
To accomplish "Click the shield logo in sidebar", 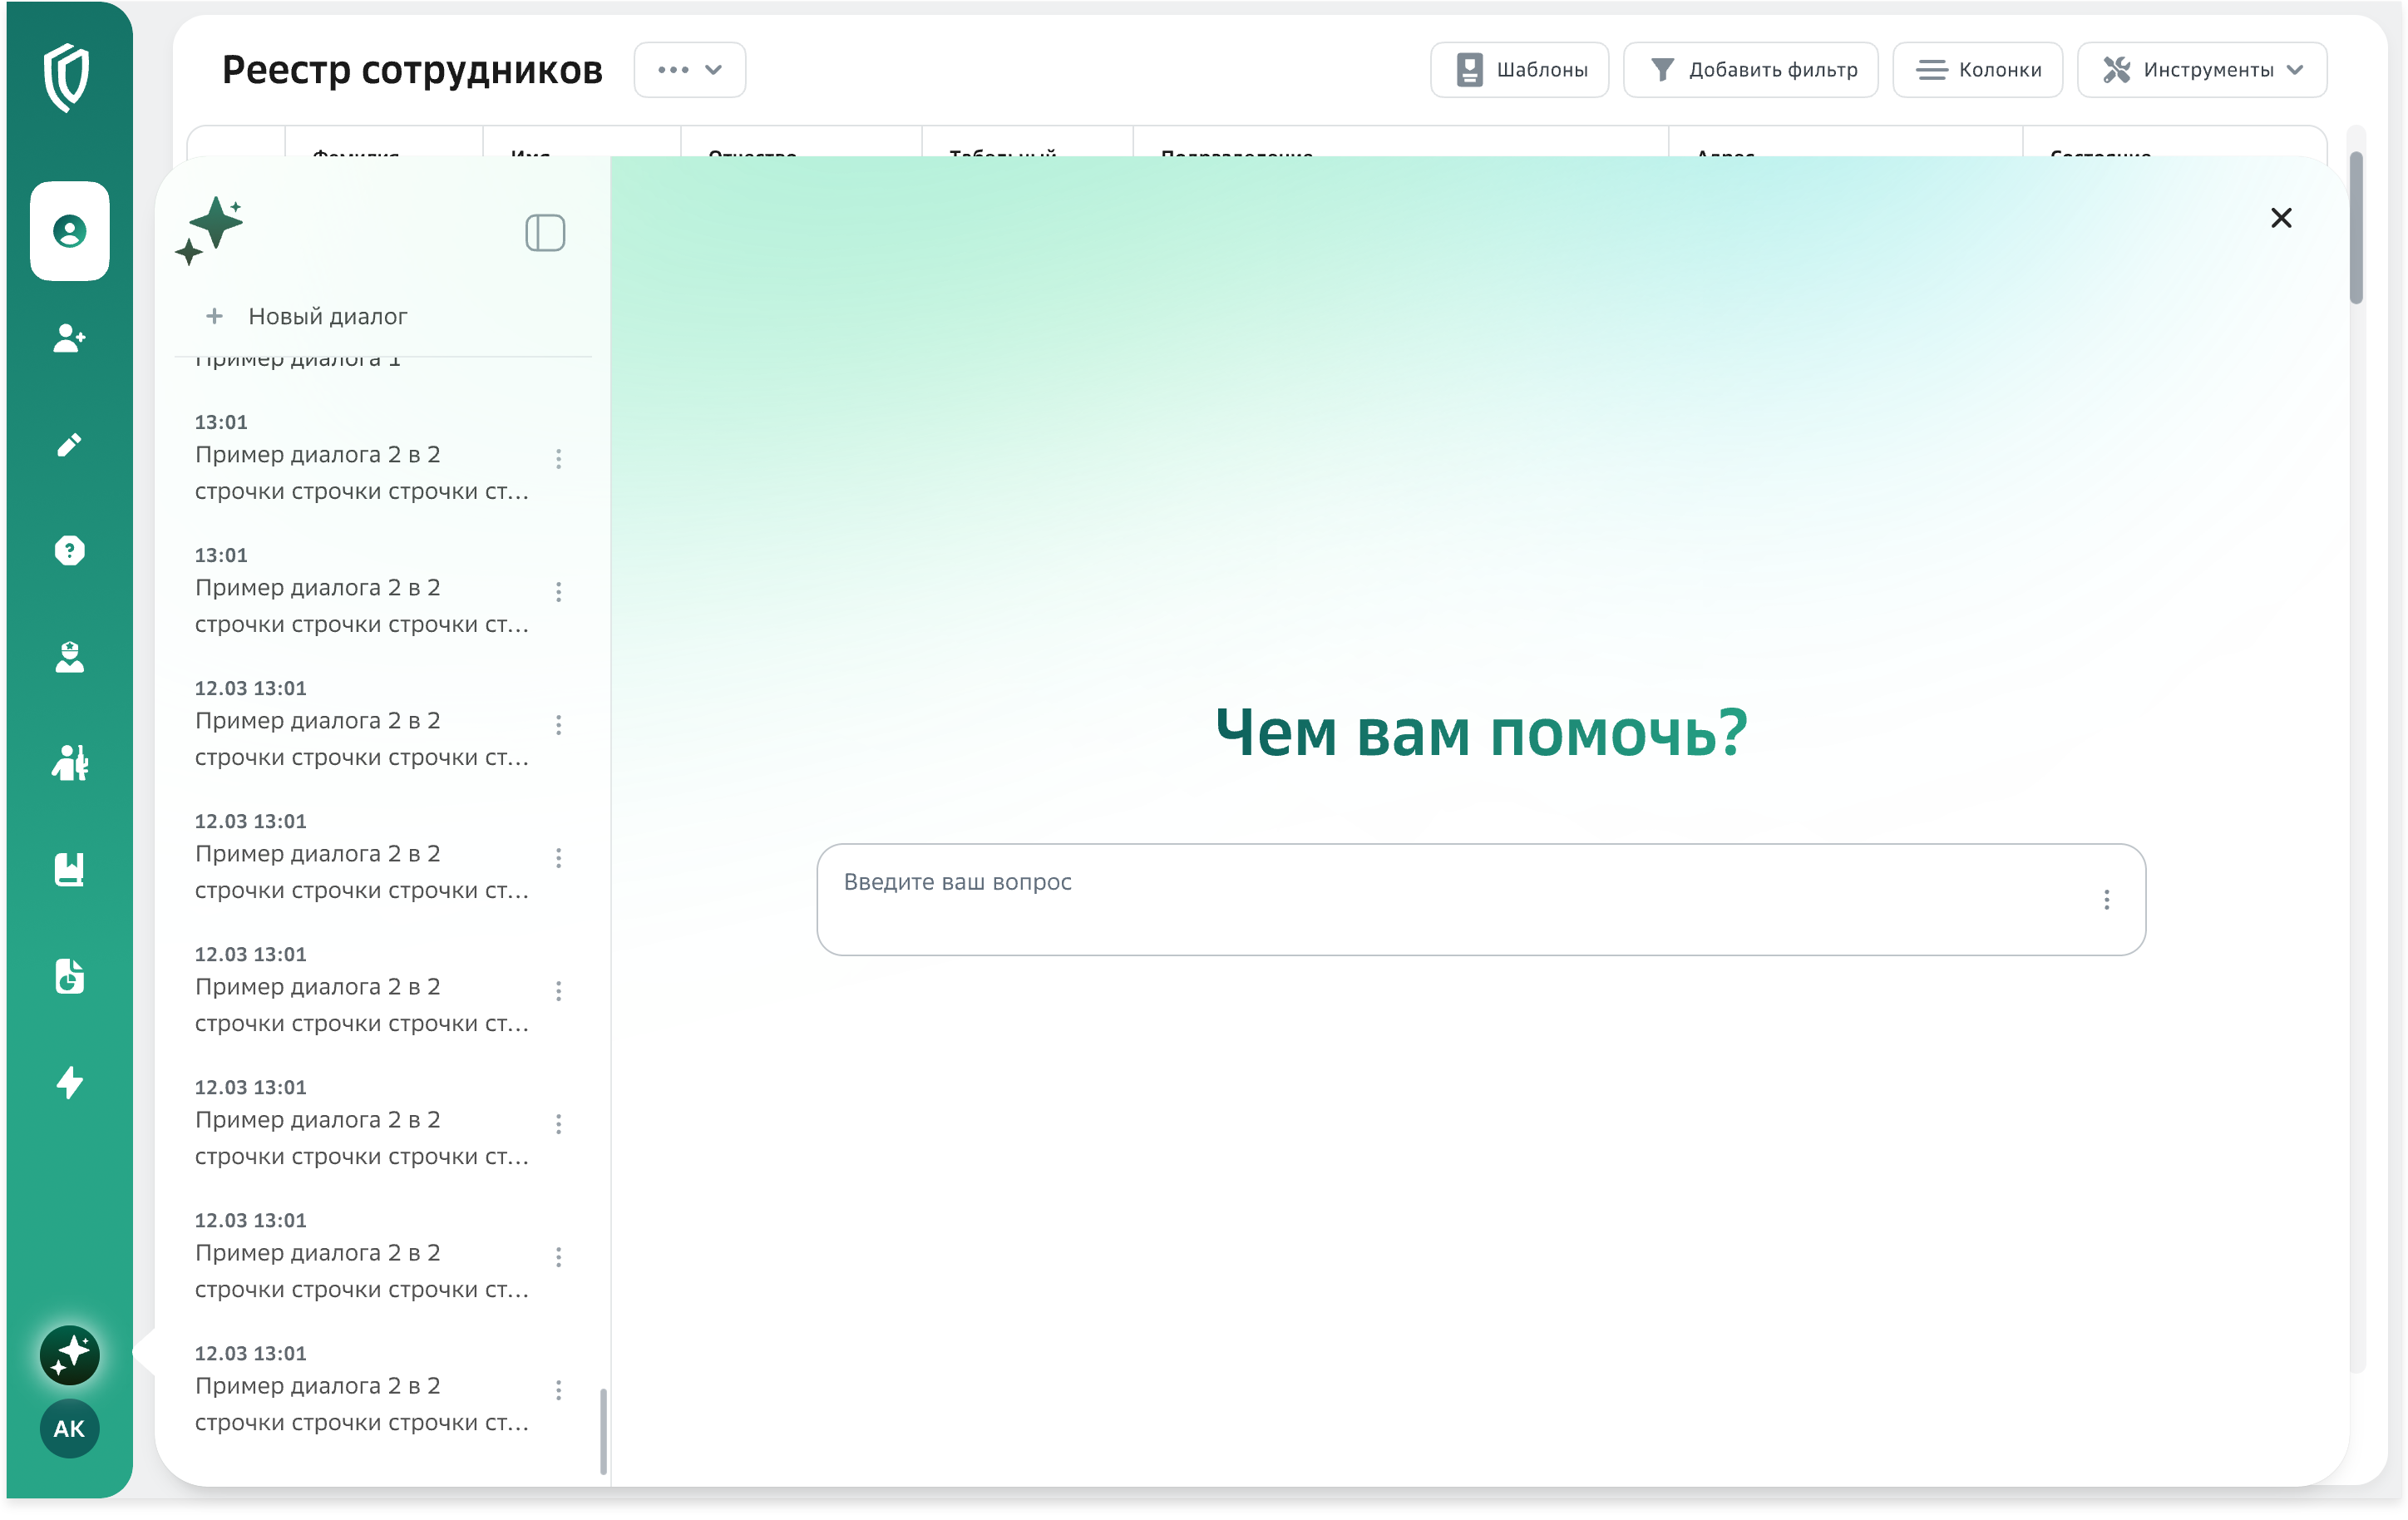I will point(68,77).
